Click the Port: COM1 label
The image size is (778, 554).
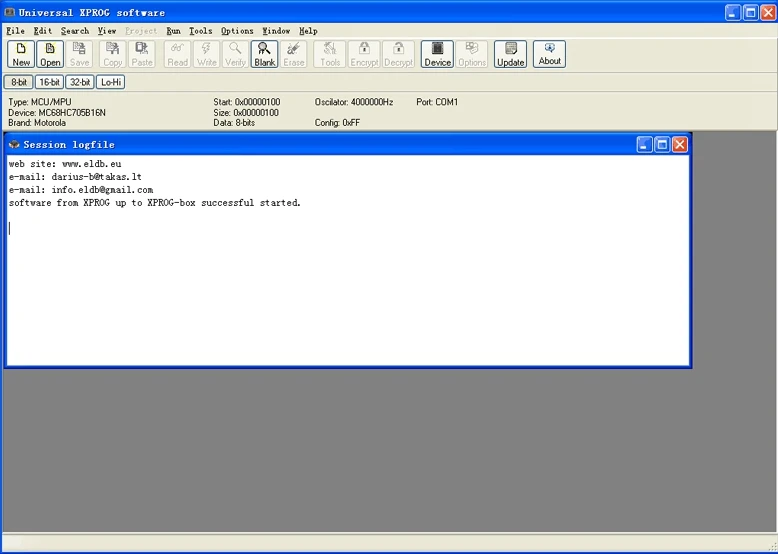[x=437, y=102]
